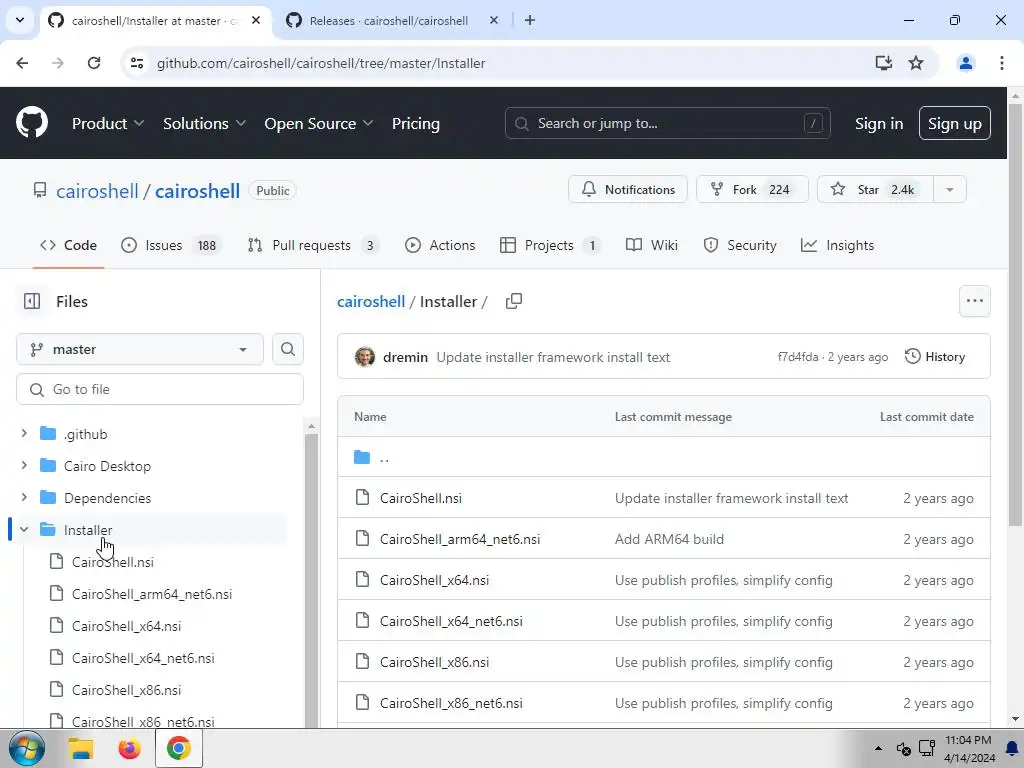Screen dimensions: 1024x768
Task: Click the Notifications button
Action: [628, 189]
